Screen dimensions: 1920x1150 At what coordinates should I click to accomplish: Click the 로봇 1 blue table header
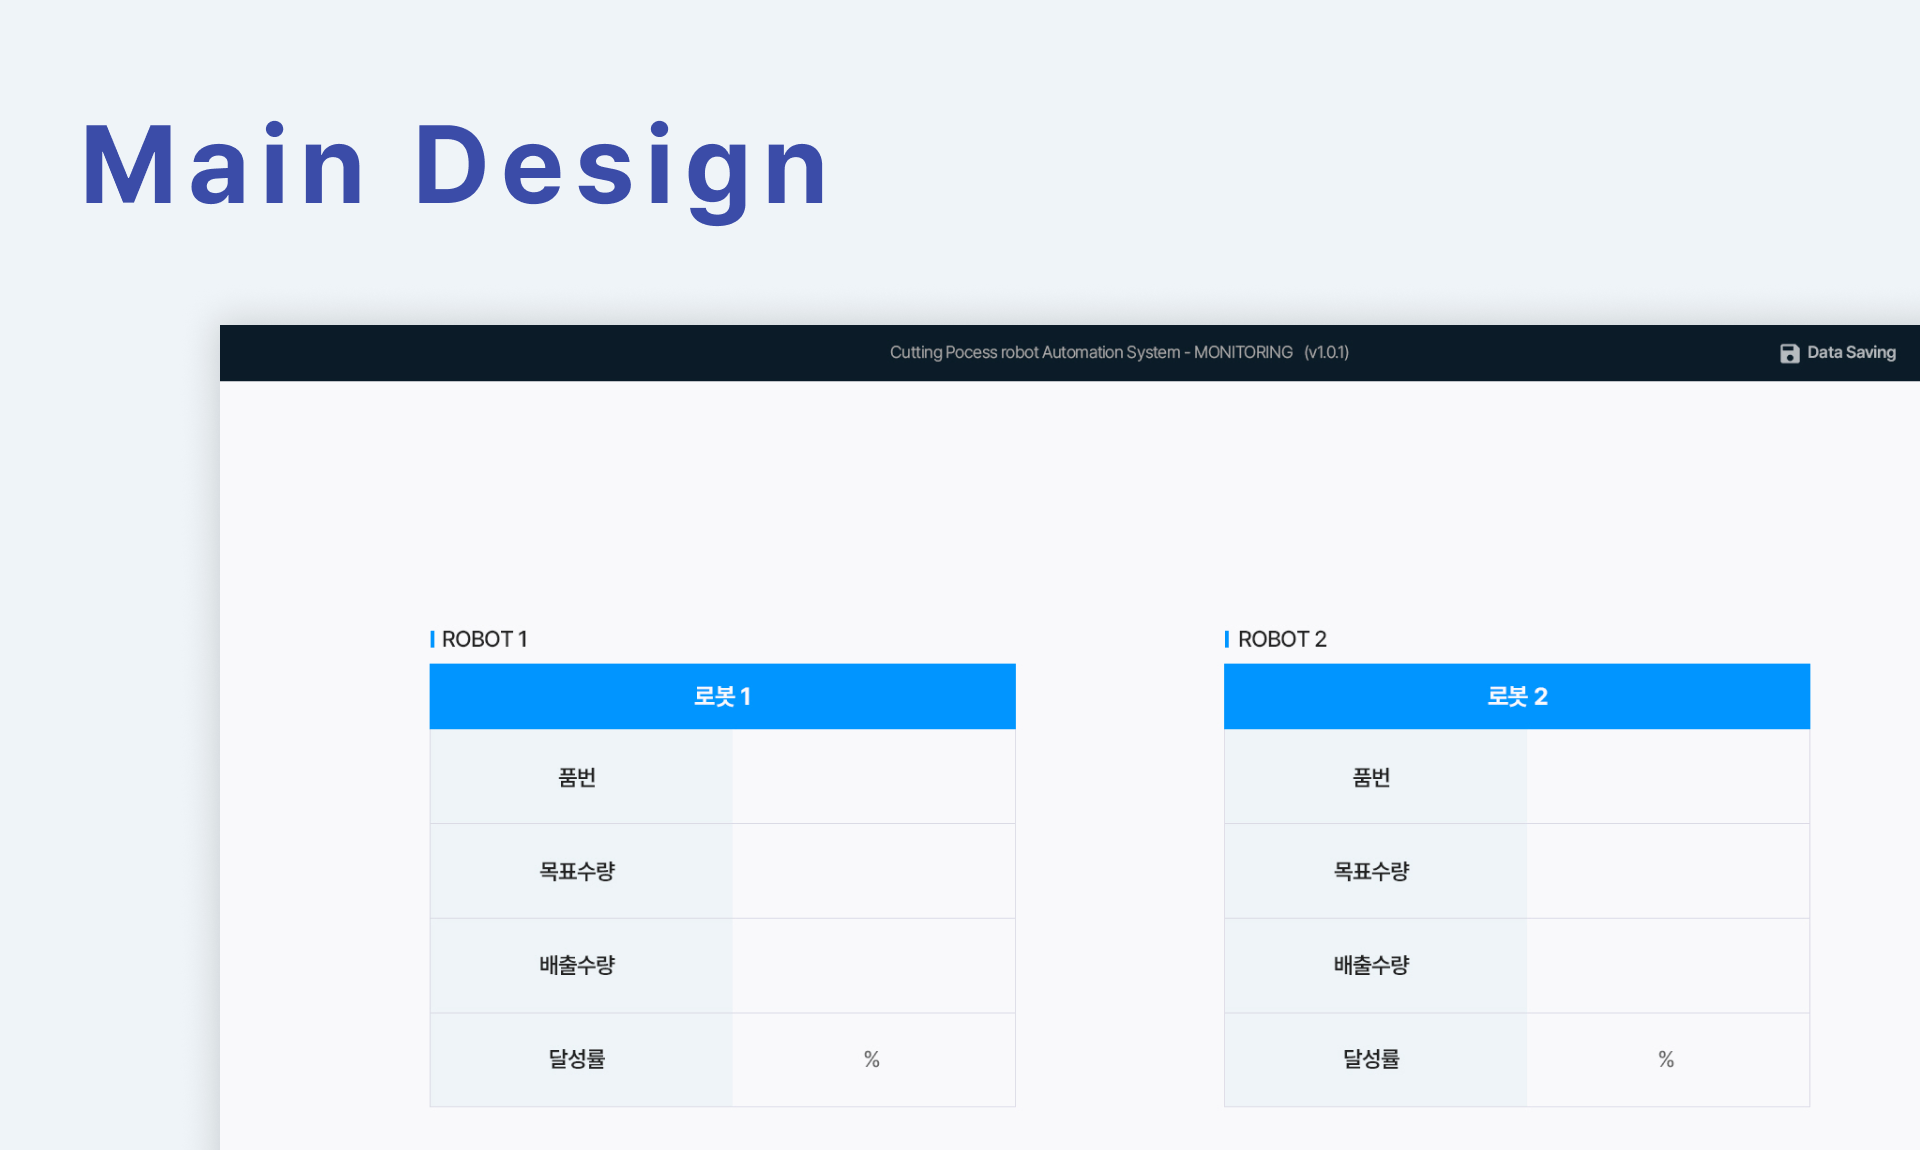click(x=722, y=696)
